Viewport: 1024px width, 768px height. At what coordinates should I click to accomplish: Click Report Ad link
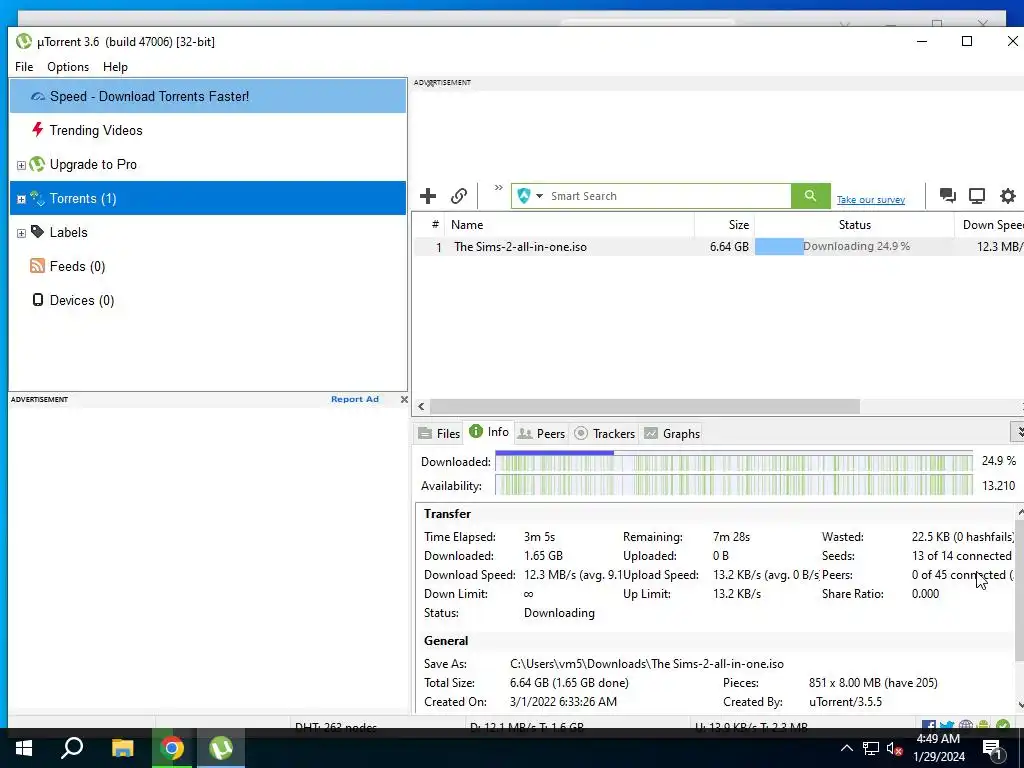pyautogui.click(x=355, y=399)
